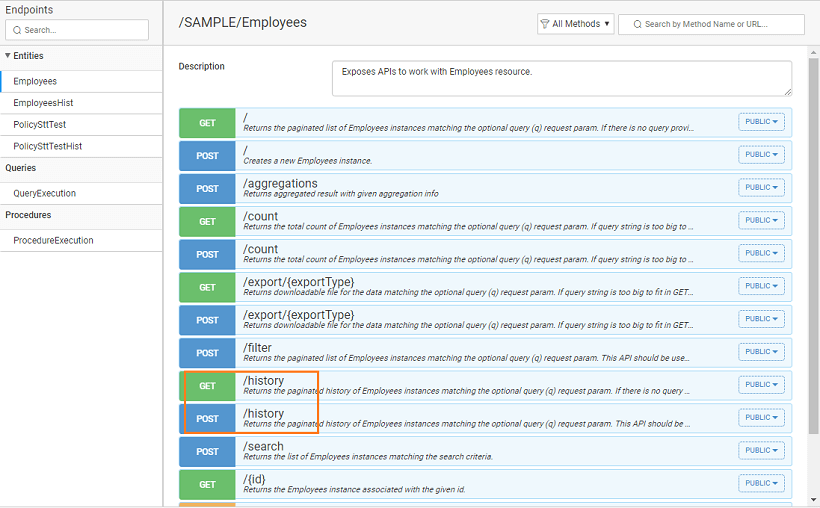820x508 pixels.
Task: Open ProcedureExecution under Procedures
Action: [53, 240]
